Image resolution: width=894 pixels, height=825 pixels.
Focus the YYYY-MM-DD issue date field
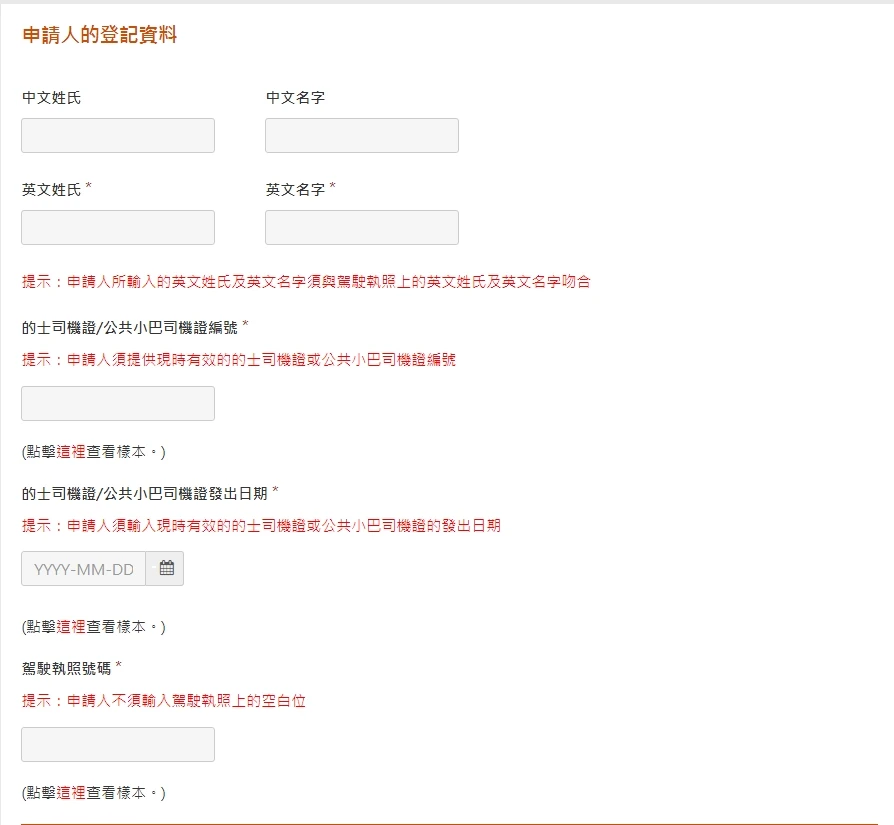coord(83,568)
